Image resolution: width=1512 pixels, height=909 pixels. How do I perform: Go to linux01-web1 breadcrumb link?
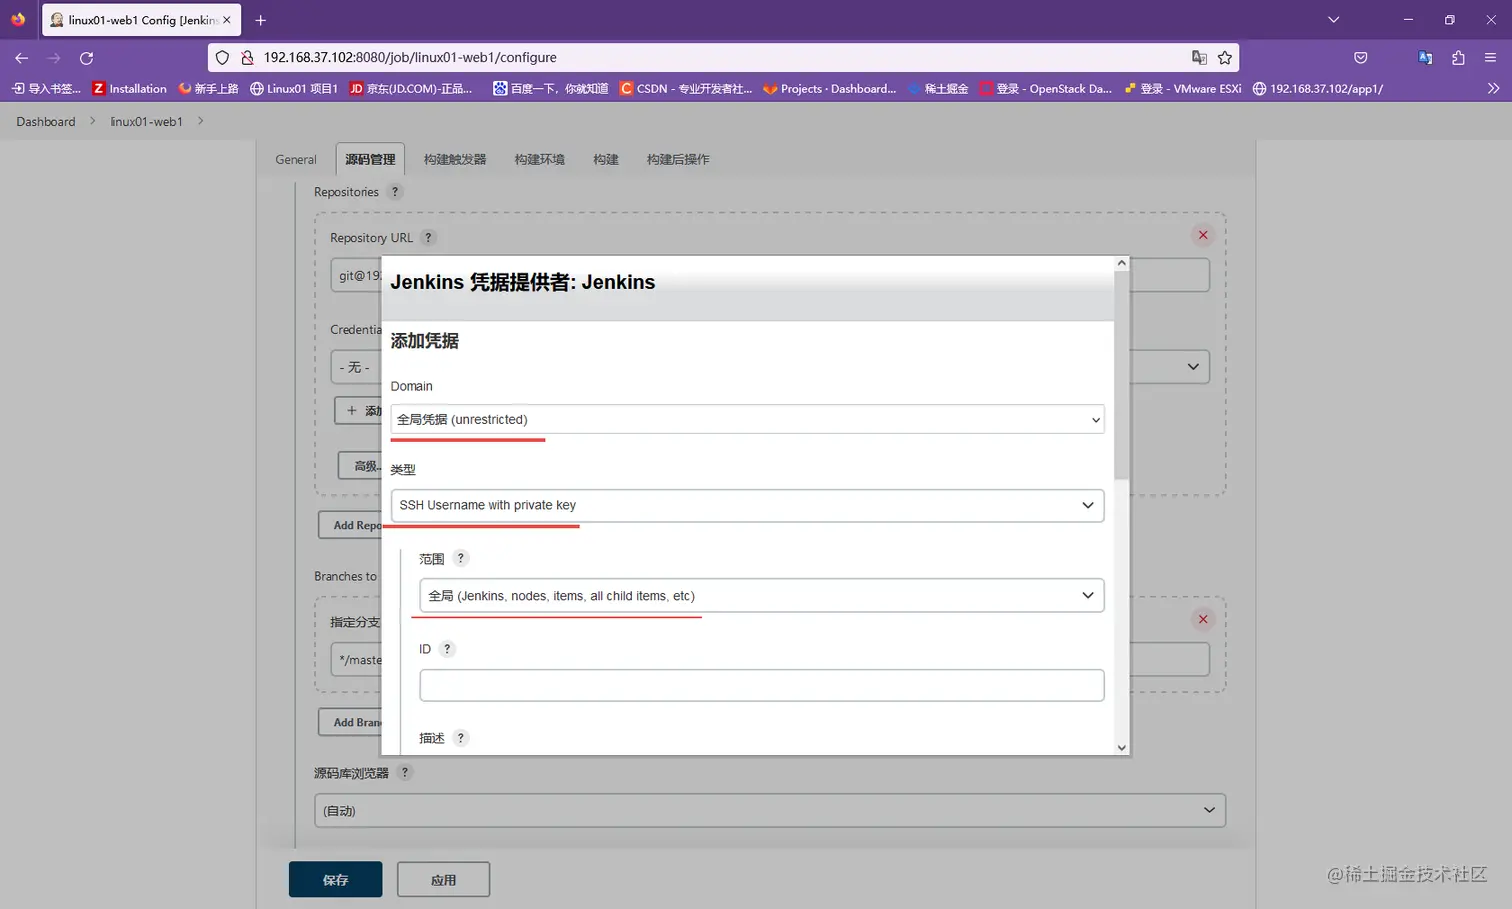(146, 121)
